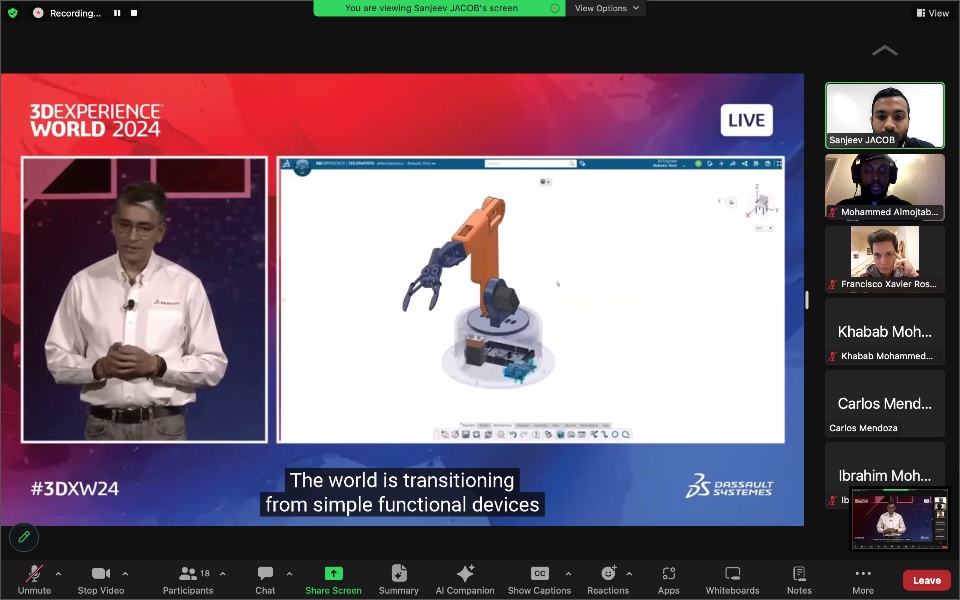Open audio options arrow beside Unmute
Image resolution: width=960 pixels, height=600 pixels.
point(58,574)
